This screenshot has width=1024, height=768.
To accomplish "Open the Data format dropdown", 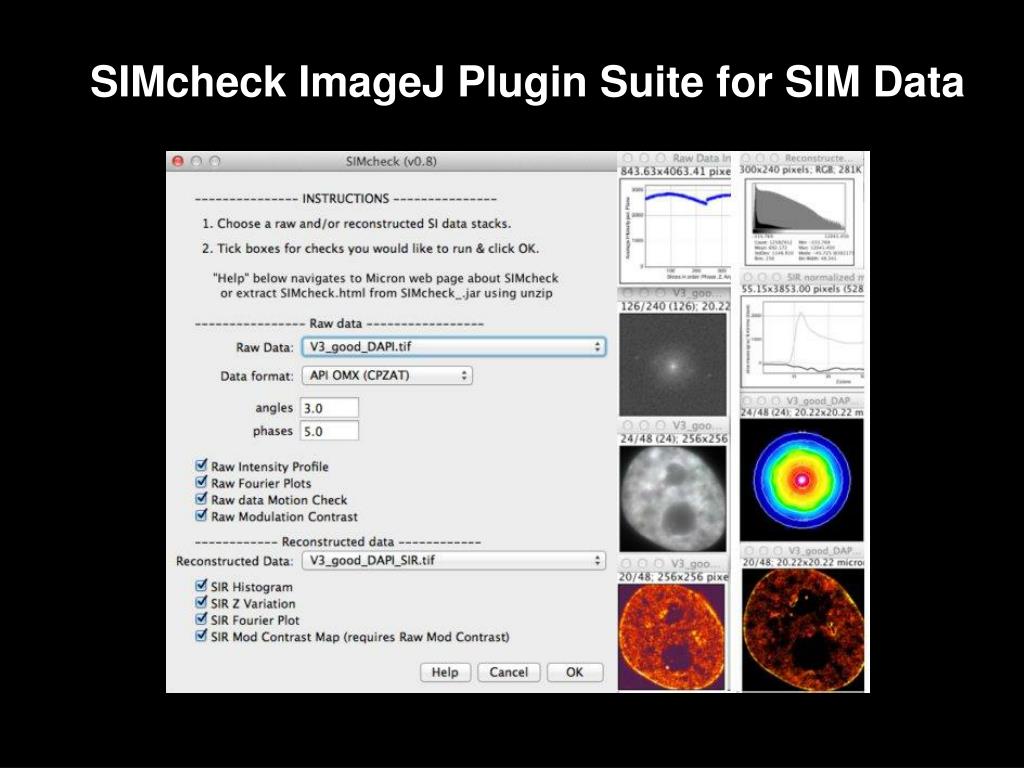I will (387, 376).
